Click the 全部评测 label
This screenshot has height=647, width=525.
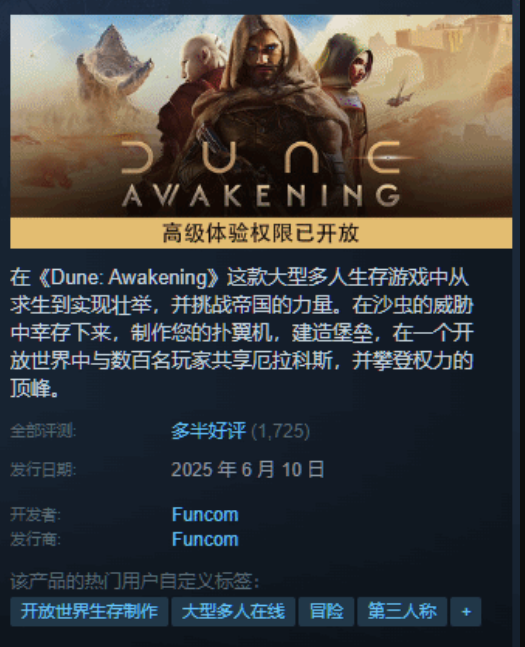[x=43, y=431]
